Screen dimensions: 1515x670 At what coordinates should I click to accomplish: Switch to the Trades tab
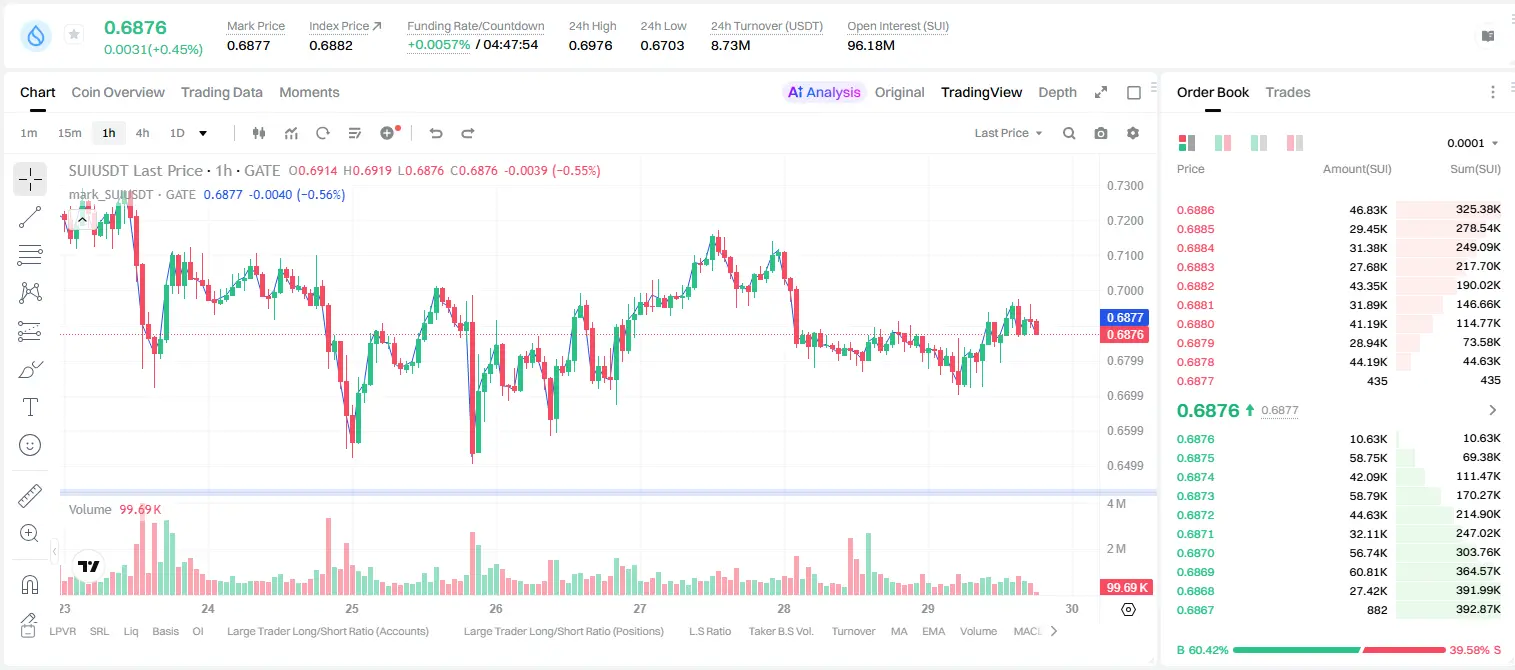click(1287, 92)
